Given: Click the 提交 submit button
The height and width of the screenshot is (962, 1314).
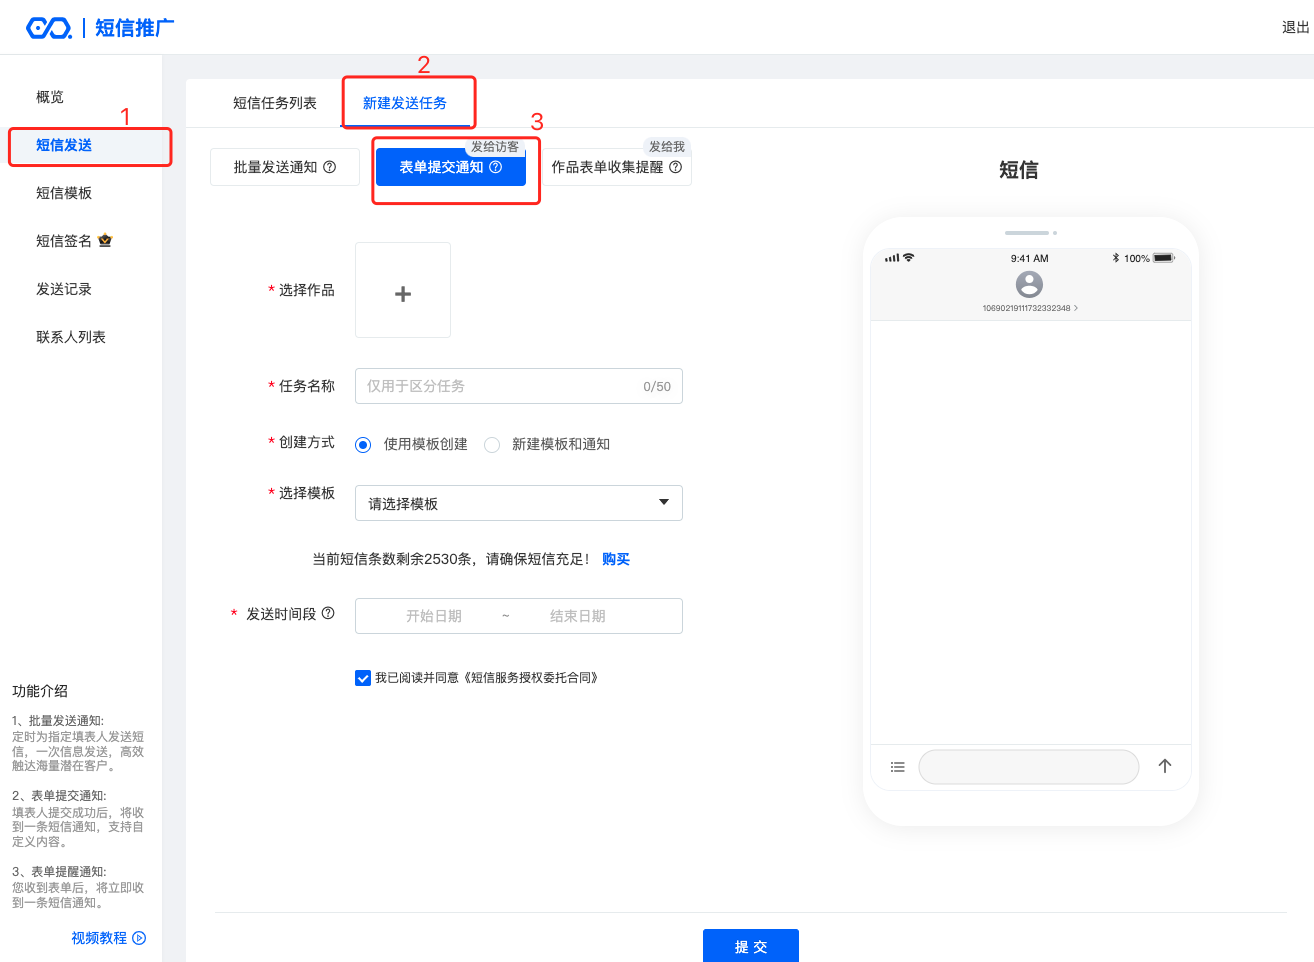Looking at the screenshot, I should point(750,946).
